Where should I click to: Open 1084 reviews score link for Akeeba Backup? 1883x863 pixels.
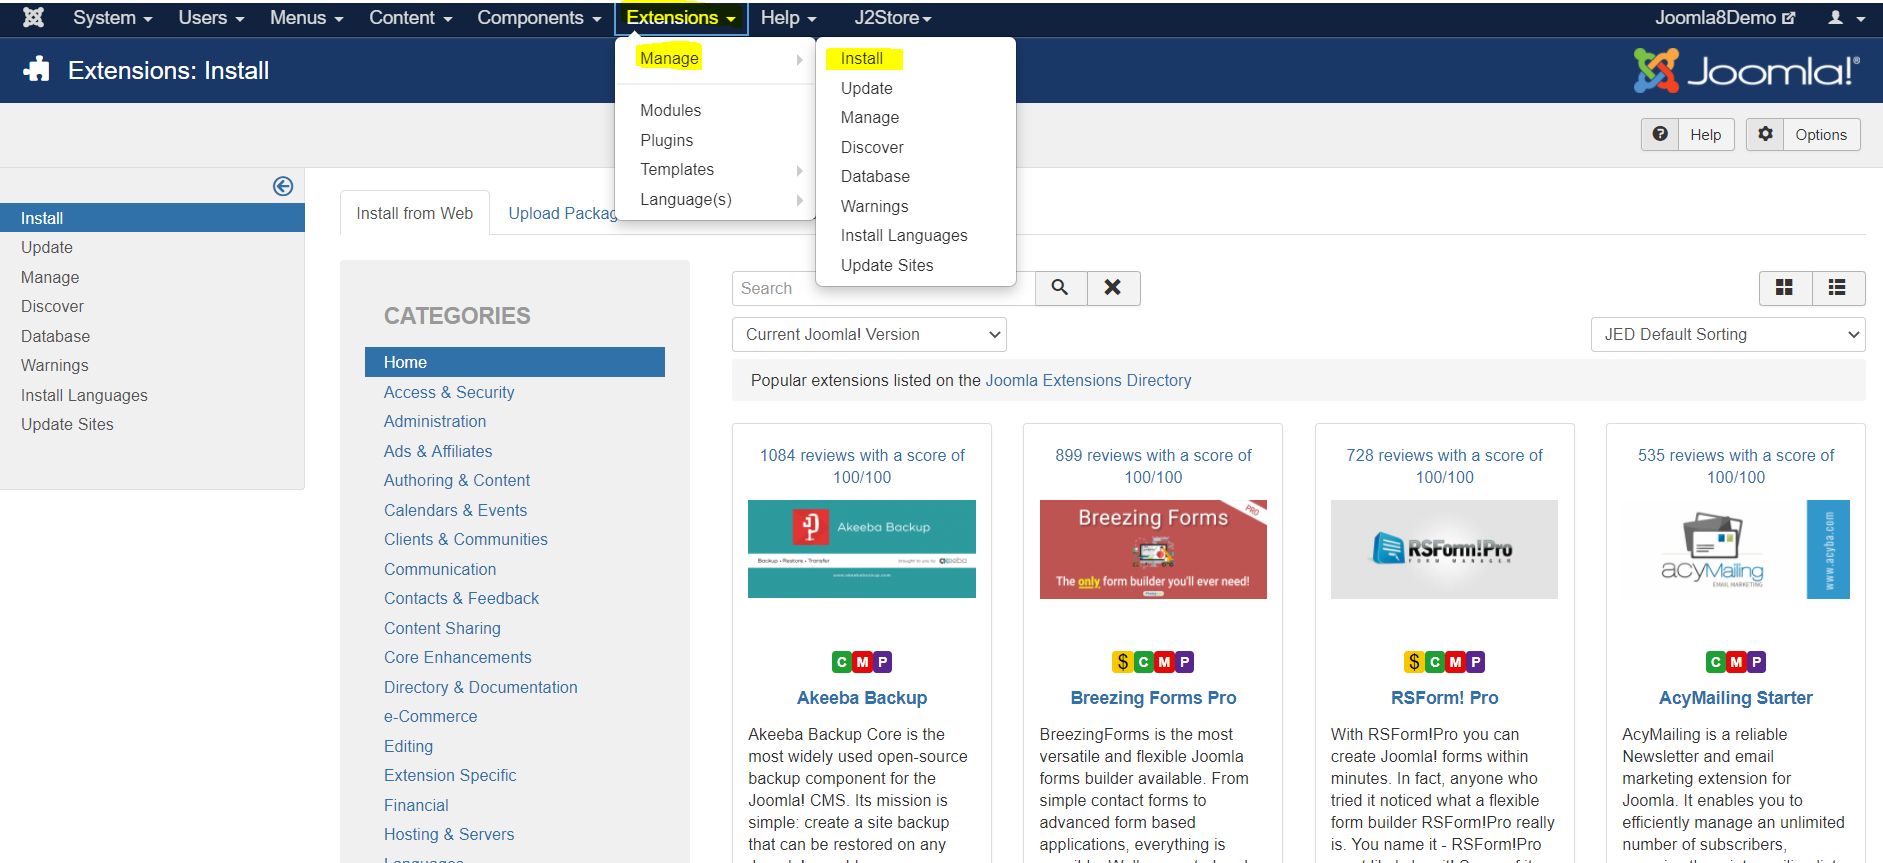(862, 466)
